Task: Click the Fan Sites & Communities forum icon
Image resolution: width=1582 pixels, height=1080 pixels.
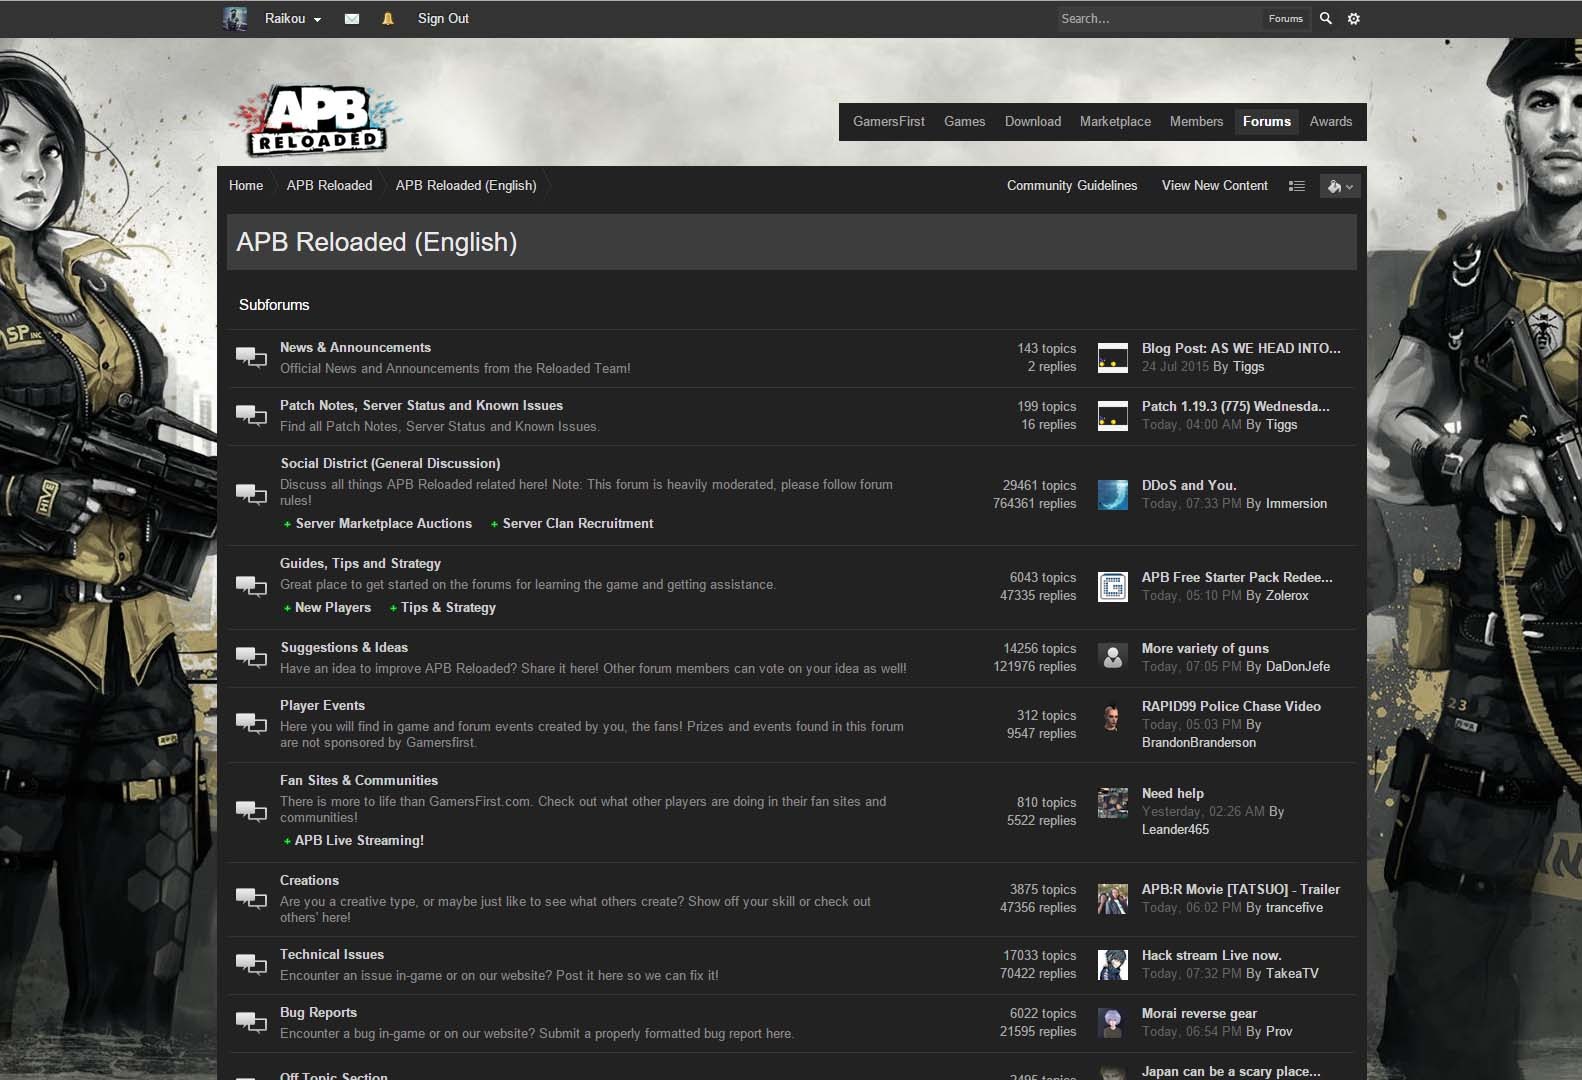Action: [251, 810]
